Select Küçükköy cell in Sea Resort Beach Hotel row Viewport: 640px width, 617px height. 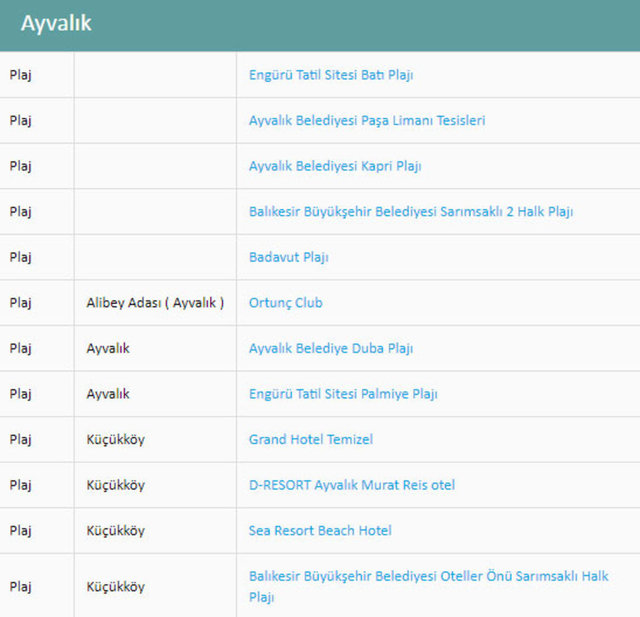[x=115, y=531]
